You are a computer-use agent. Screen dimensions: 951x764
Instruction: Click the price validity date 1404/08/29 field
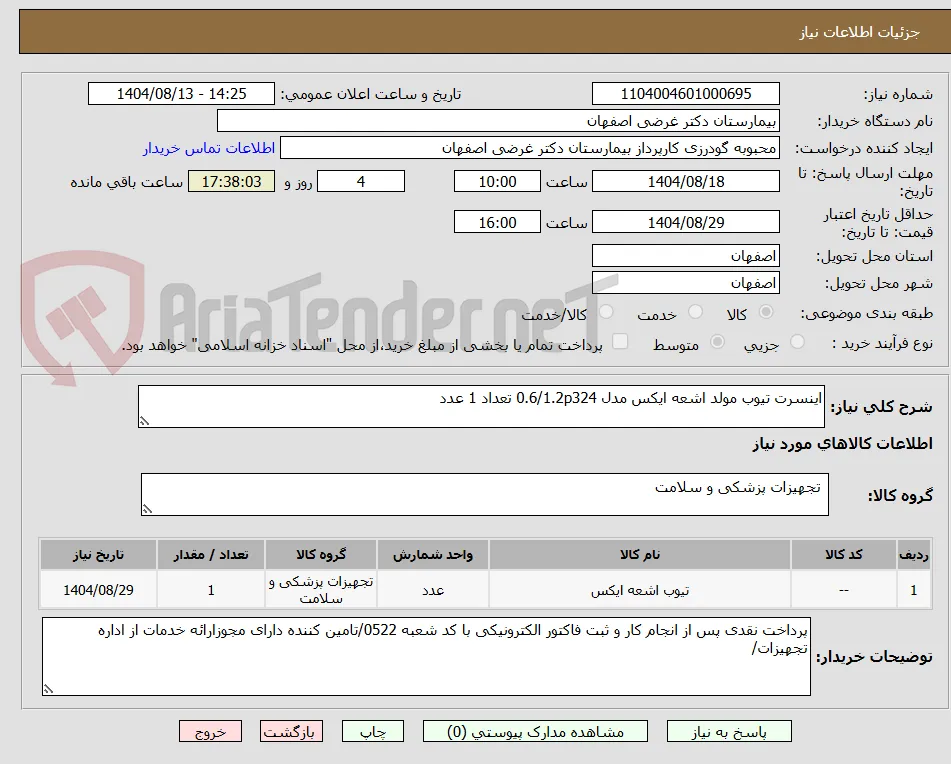(x=685, y=222)
